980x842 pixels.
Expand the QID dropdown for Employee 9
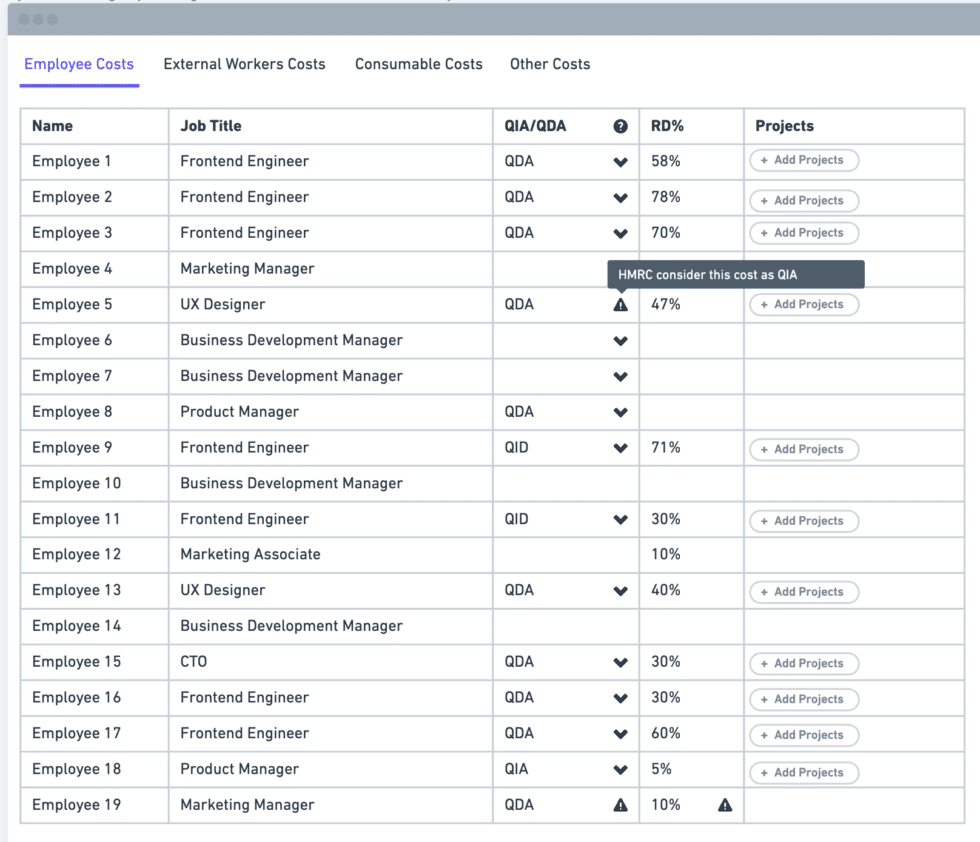(x=620, y=448)
